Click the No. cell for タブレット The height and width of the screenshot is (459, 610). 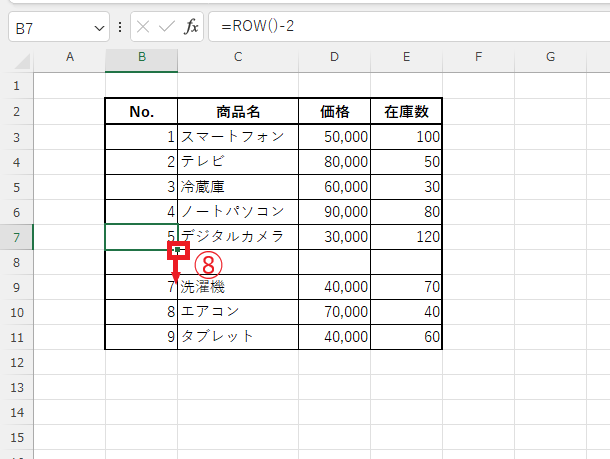pos(142,337)
